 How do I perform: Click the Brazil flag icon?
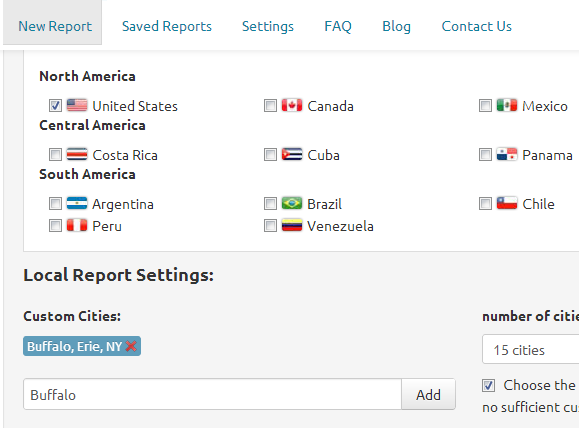tap(292, 203)
